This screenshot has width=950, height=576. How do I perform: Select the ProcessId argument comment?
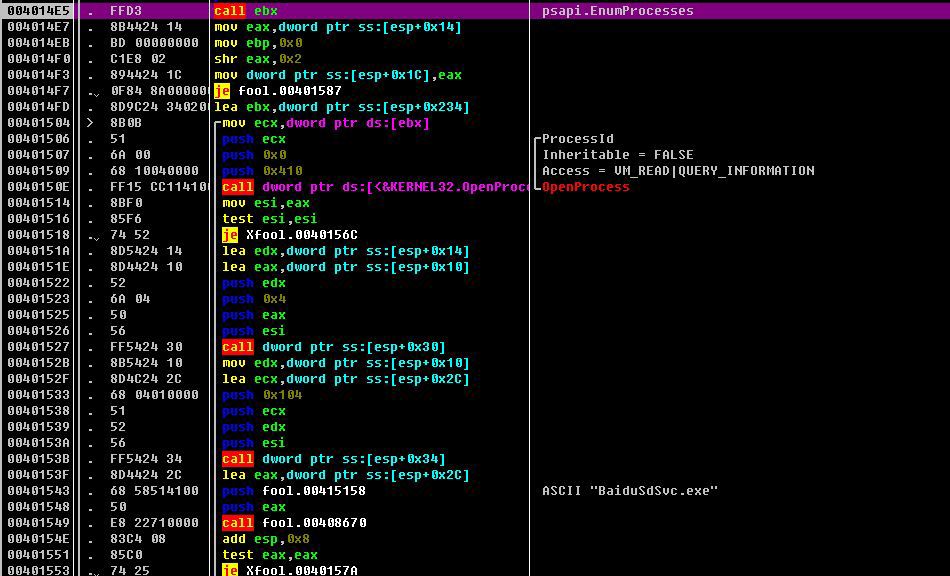tap(577, 139)
